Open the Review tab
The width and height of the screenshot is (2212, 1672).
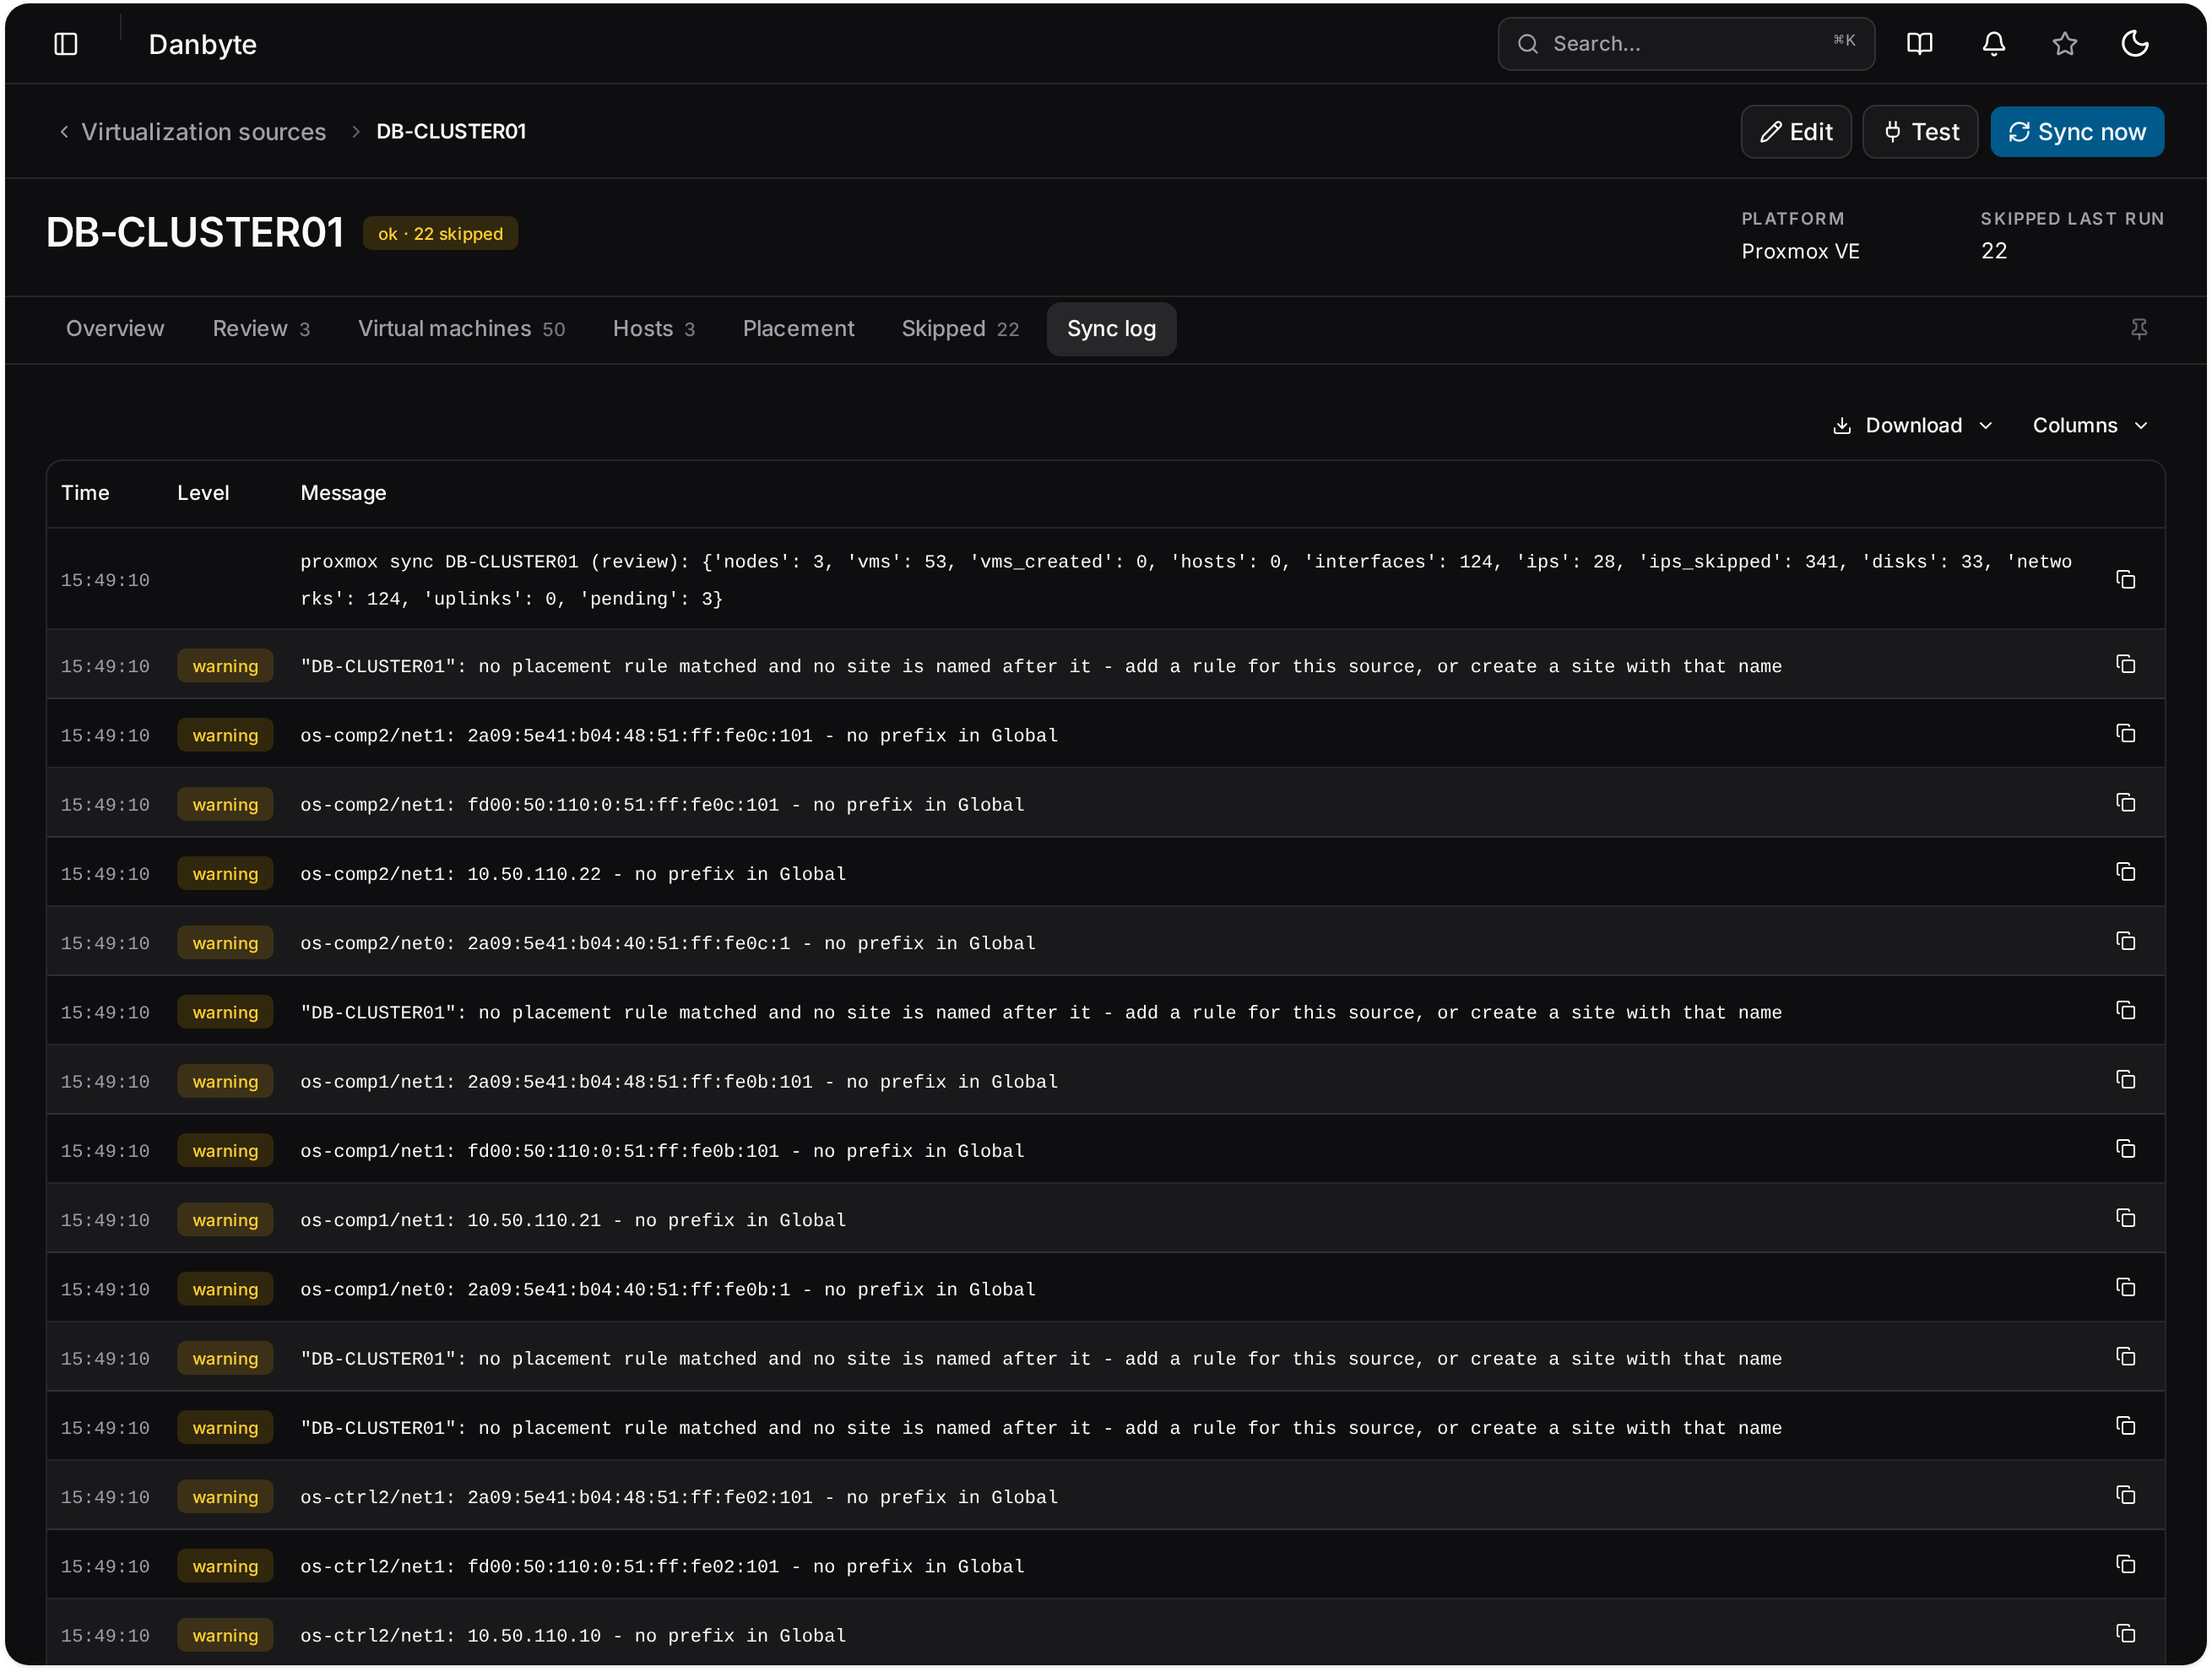261,329
